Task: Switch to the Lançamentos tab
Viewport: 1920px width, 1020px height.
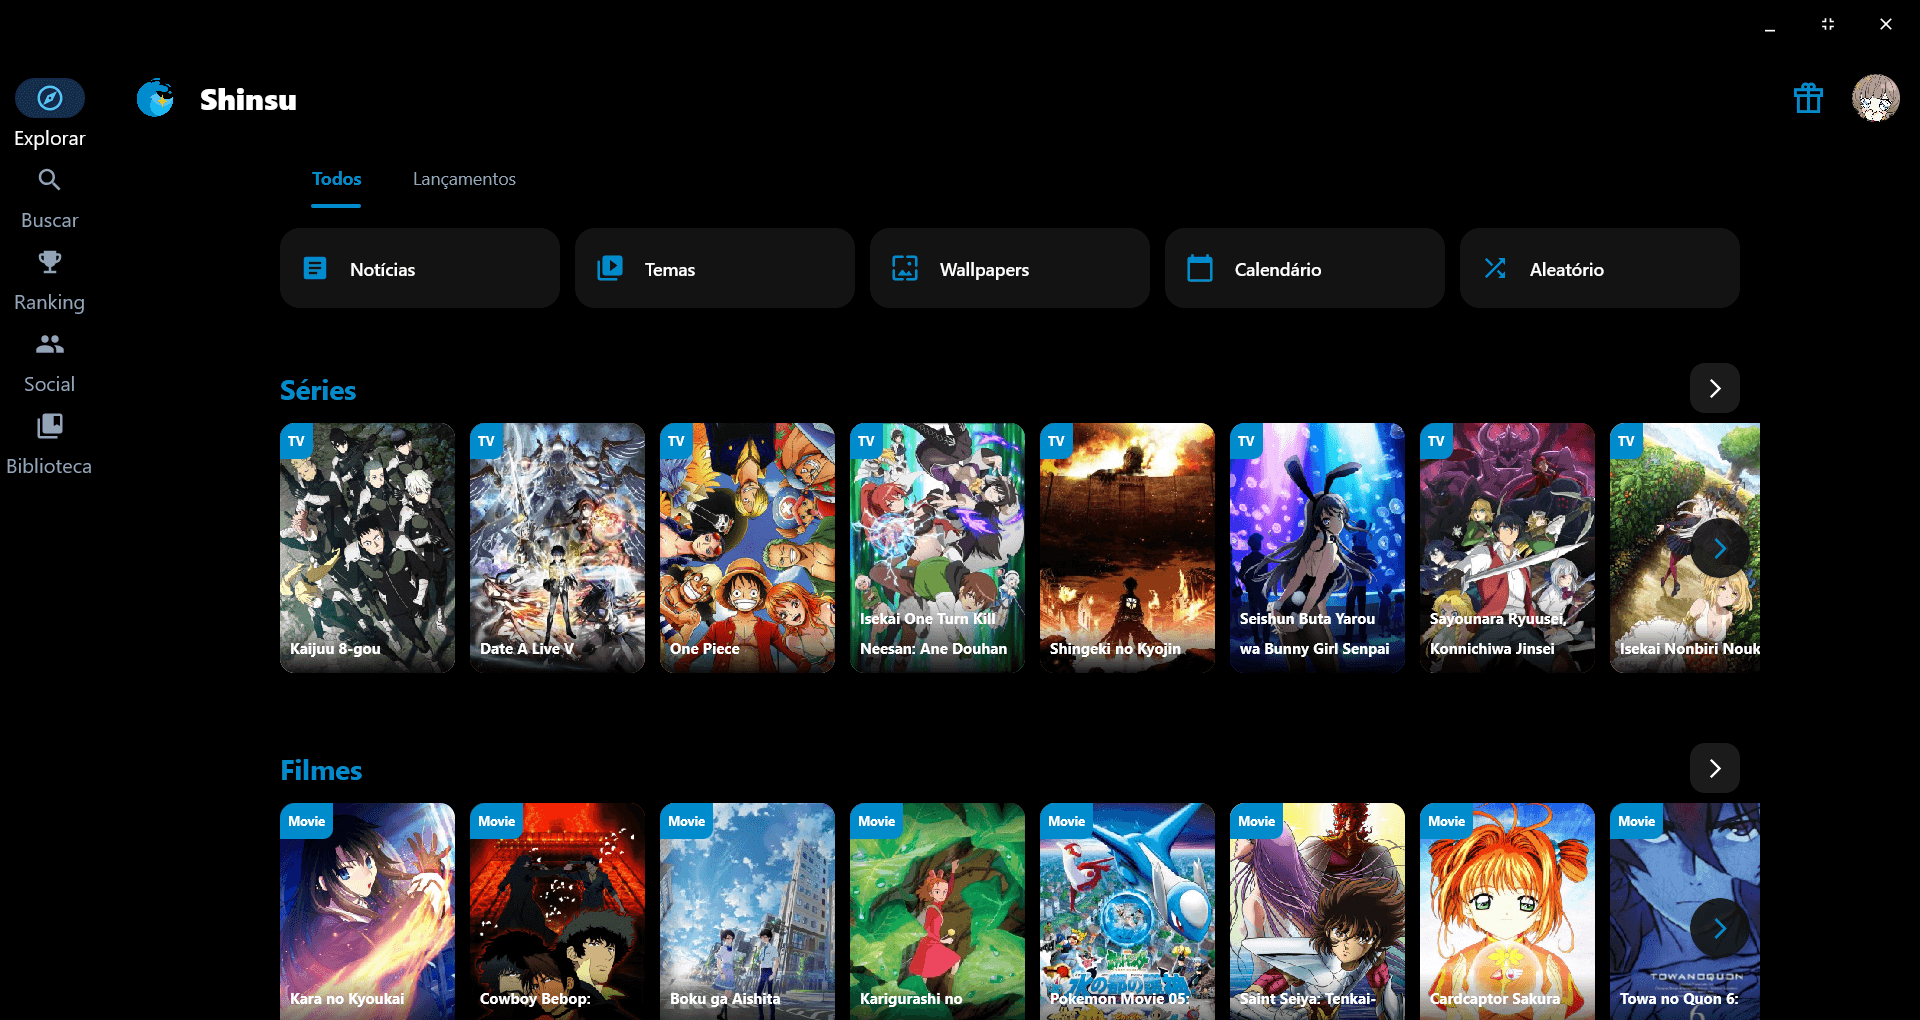Action: pos(464,179)
